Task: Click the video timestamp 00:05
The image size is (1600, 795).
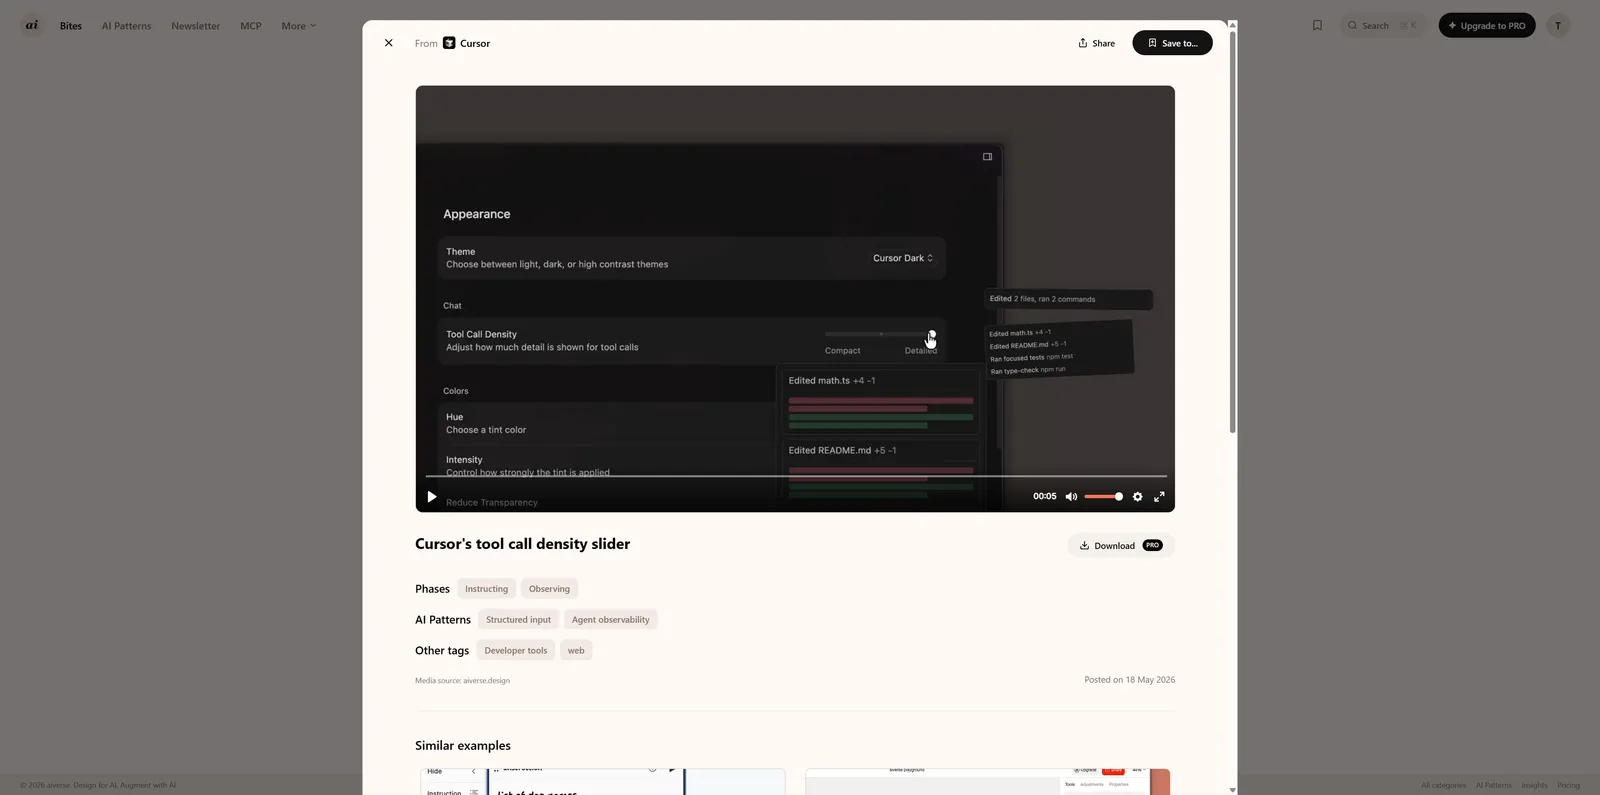Action: [1044, 497]
